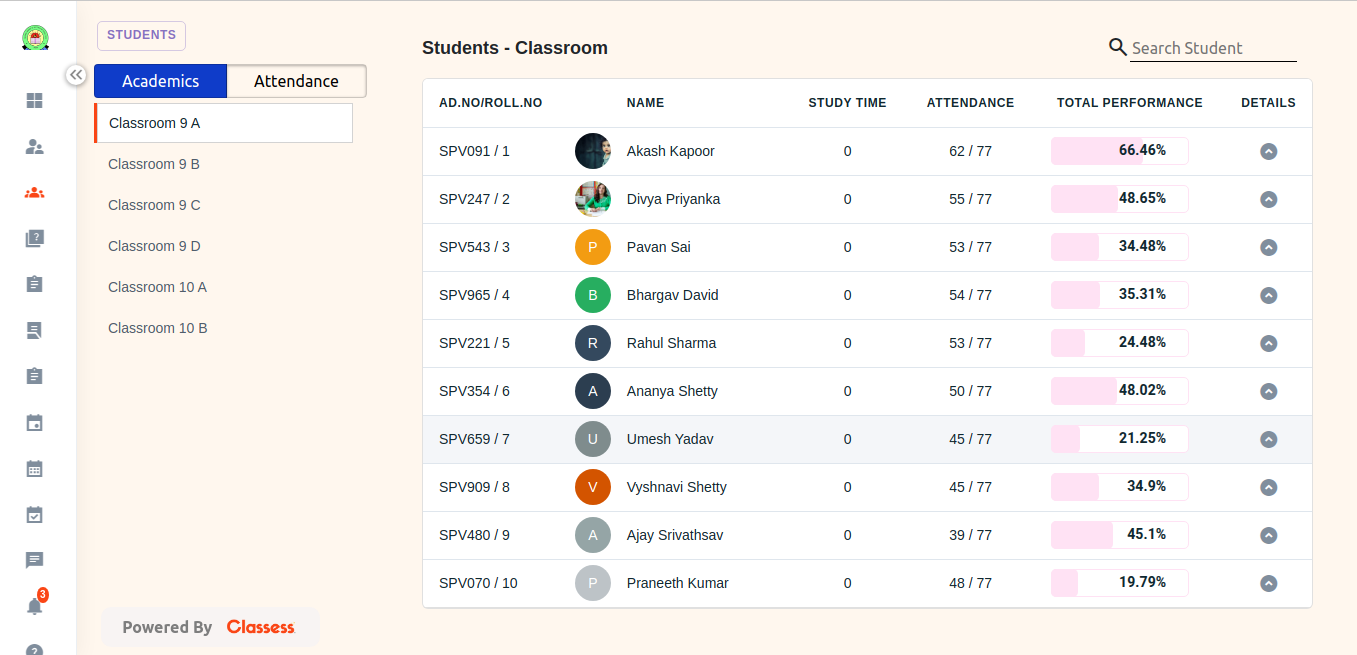Image resolution: width=1357 pixels, height=655 pixels.
Task: Open the Classess link at bottom
Action: [260, 627]
